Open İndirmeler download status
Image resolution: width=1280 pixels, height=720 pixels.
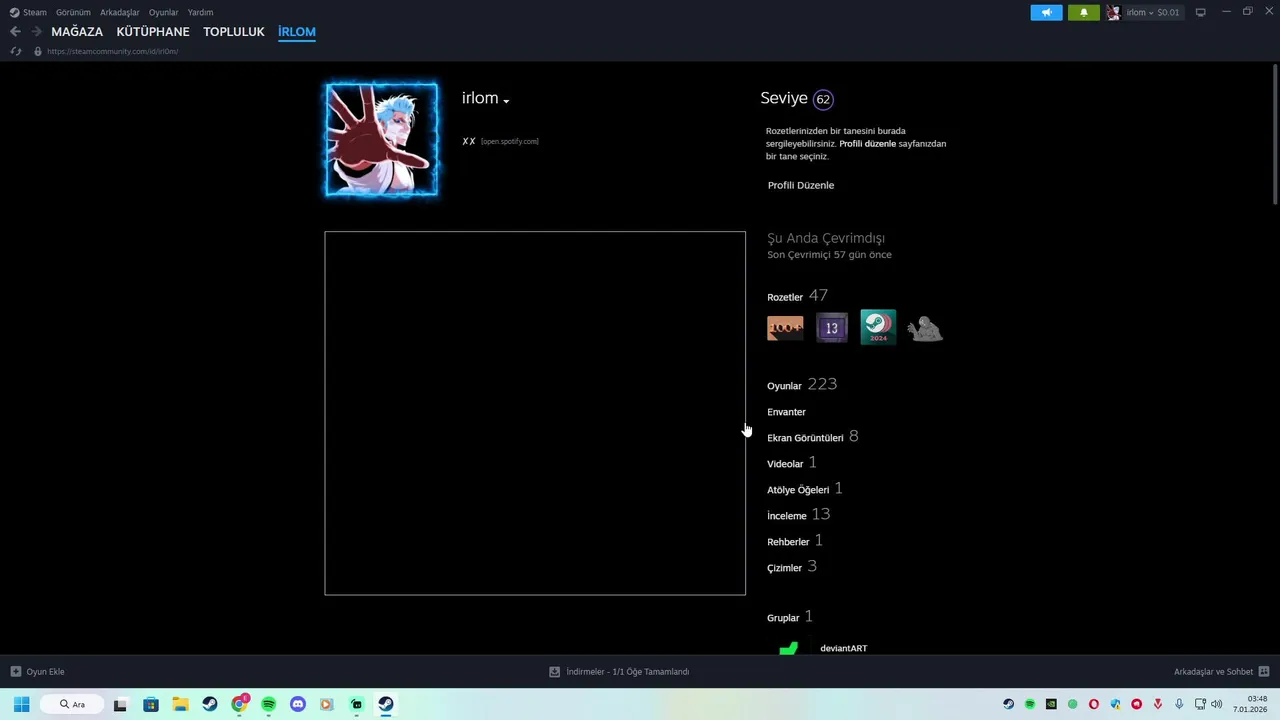619,672
